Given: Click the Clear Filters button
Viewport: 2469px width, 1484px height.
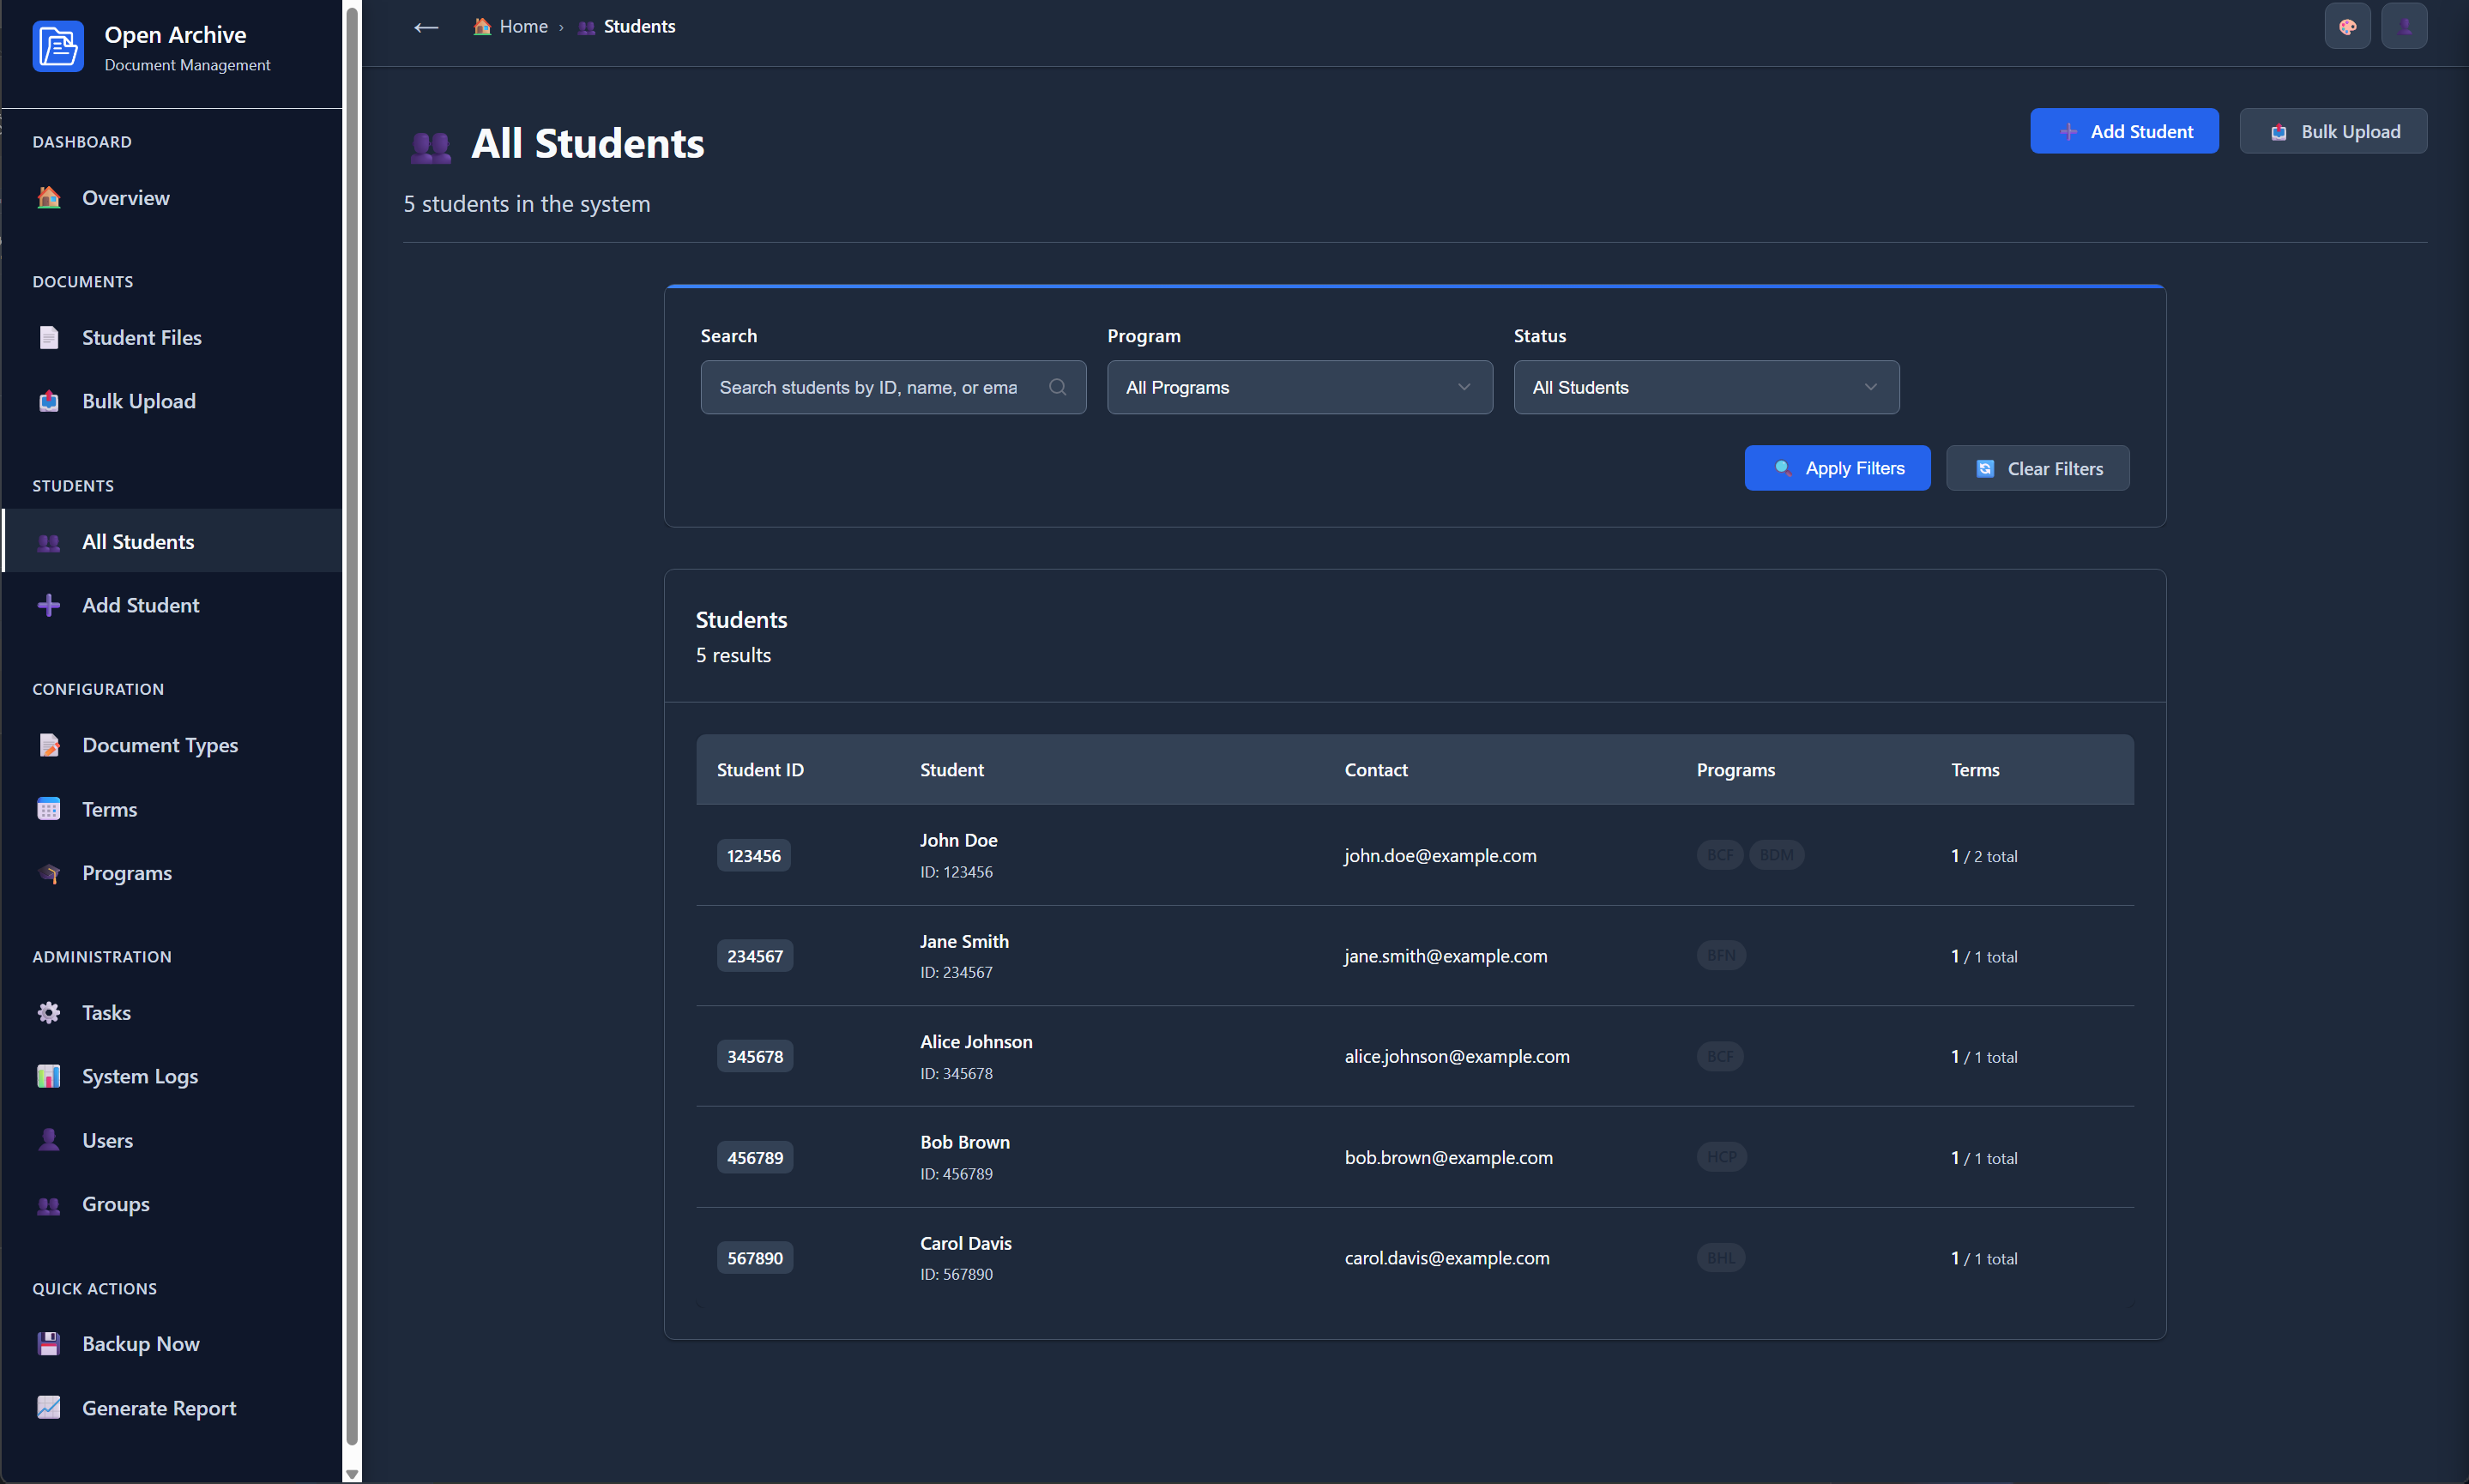Looking at the screenshot, I should click(x=2037, y=468).
